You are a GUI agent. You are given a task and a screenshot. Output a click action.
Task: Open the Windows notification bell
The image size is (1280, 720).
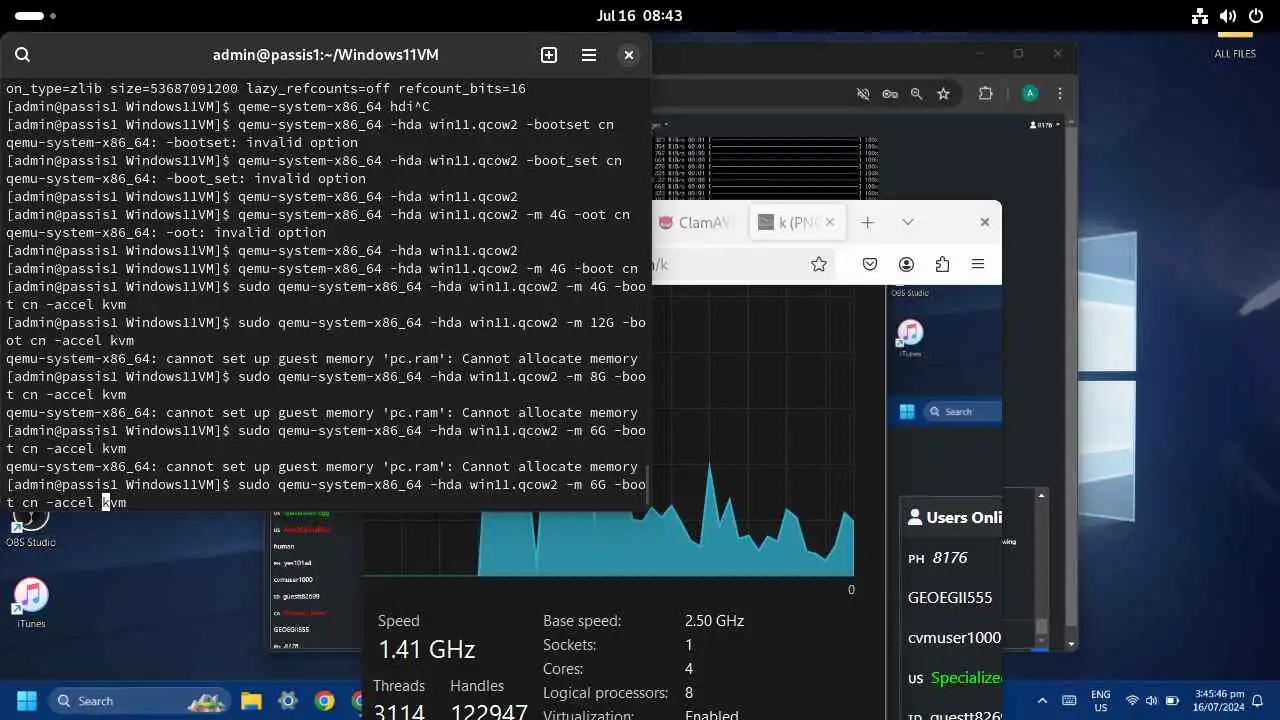pos(1258,701)
